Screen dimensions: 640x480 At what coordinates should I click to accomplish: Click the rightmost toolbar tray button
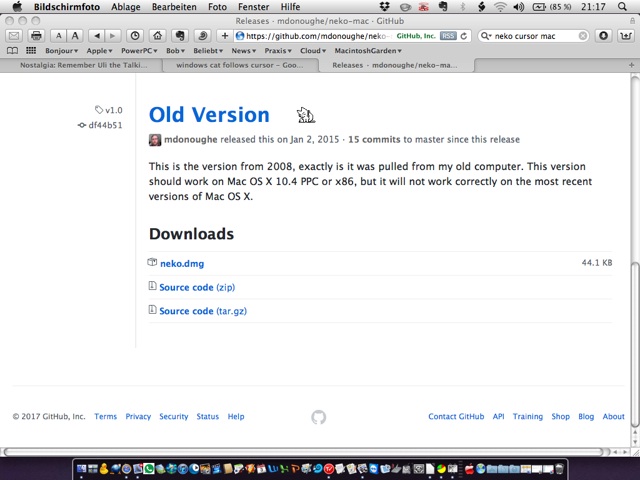(626, 36)
